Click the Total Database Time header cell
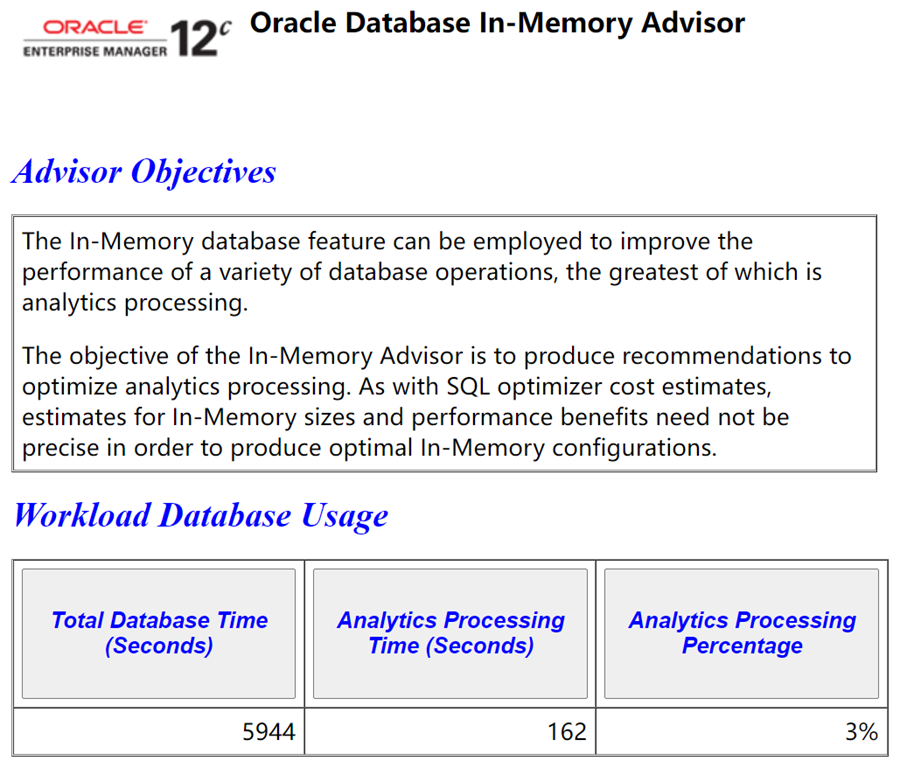The image size is (921, 768). 159,634
